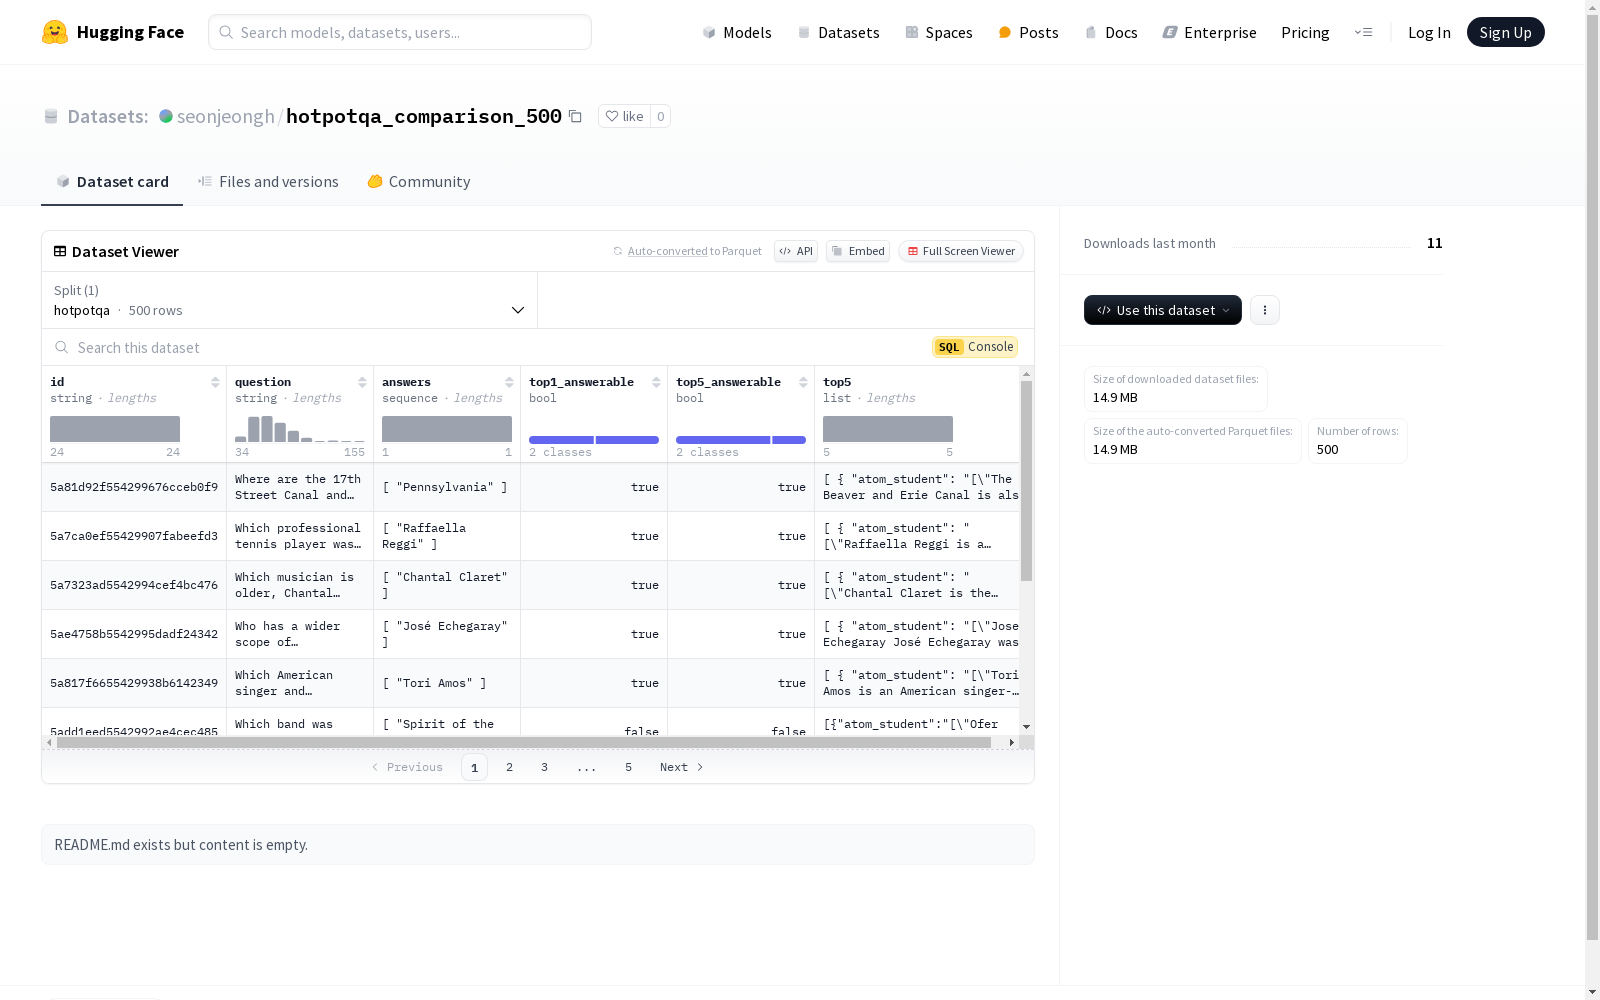Click the "Raffaella Reggi" answer cell
Screen dimensions: 1600x1000
coord(447,536)
